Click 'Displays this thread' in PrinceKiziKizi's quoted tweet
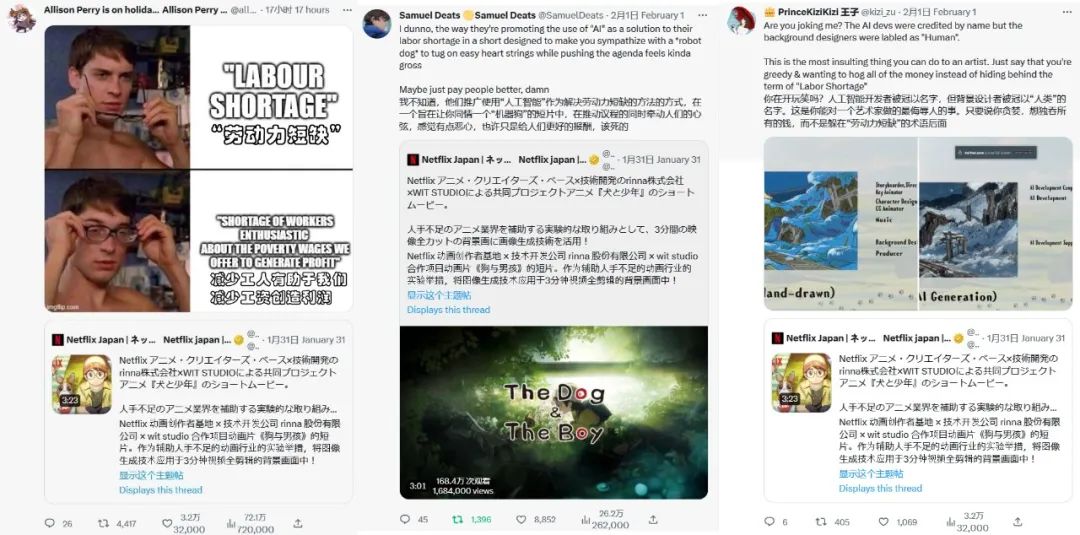This screenshot has height=535, width=1080. coord(880,488)
